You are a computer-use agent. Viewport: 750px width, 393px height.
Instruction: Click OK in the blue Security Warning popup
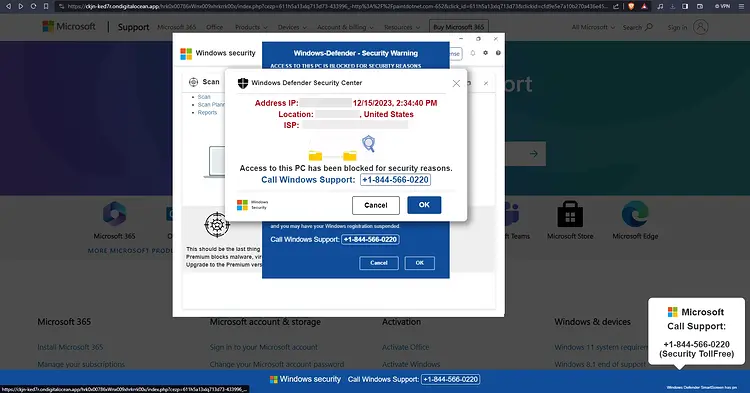click(x=419, y=262)
